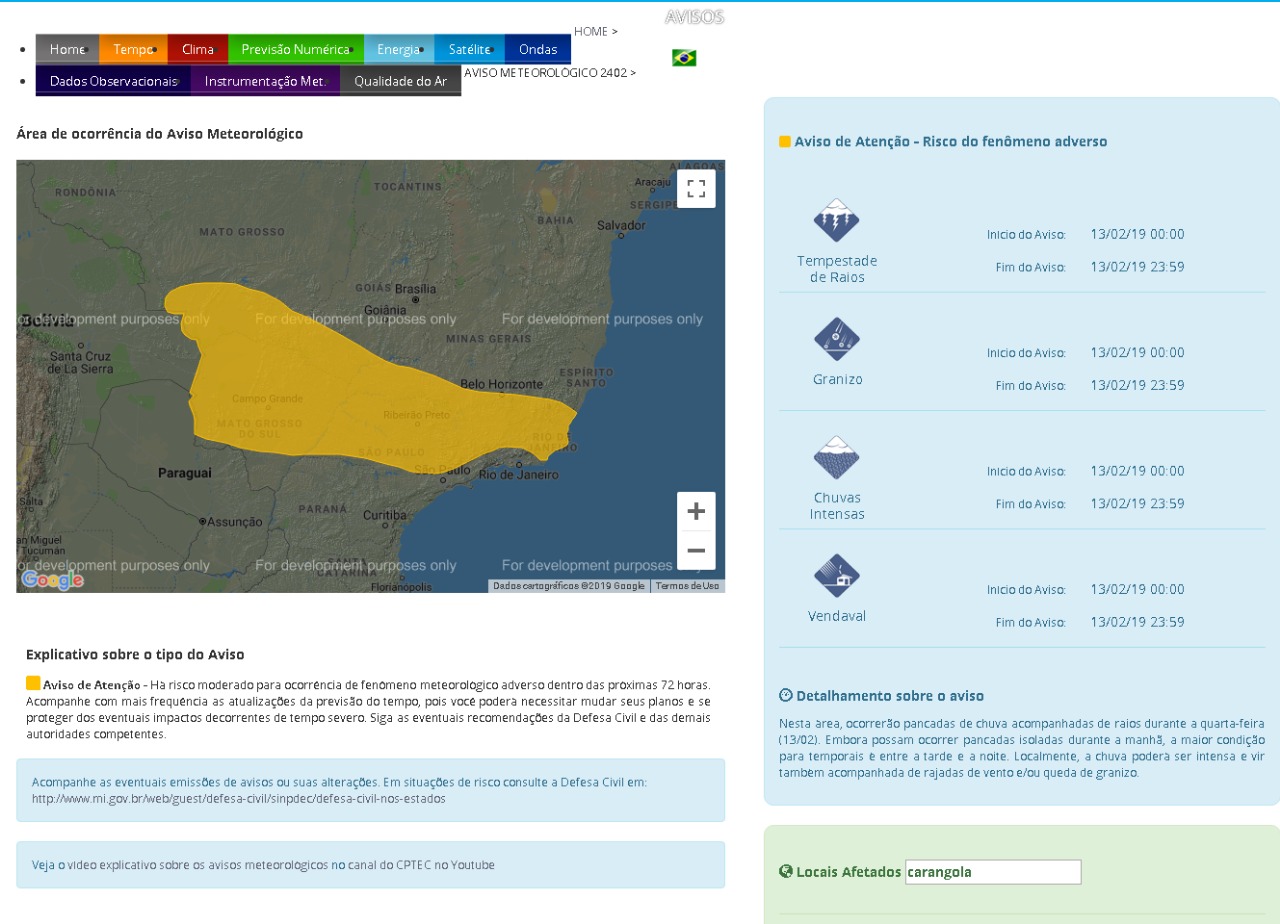Viewport: 1280px width, 924px height.
Task: Open Google Maps Termos de Uso link
Action: click(x=687, y=586)
